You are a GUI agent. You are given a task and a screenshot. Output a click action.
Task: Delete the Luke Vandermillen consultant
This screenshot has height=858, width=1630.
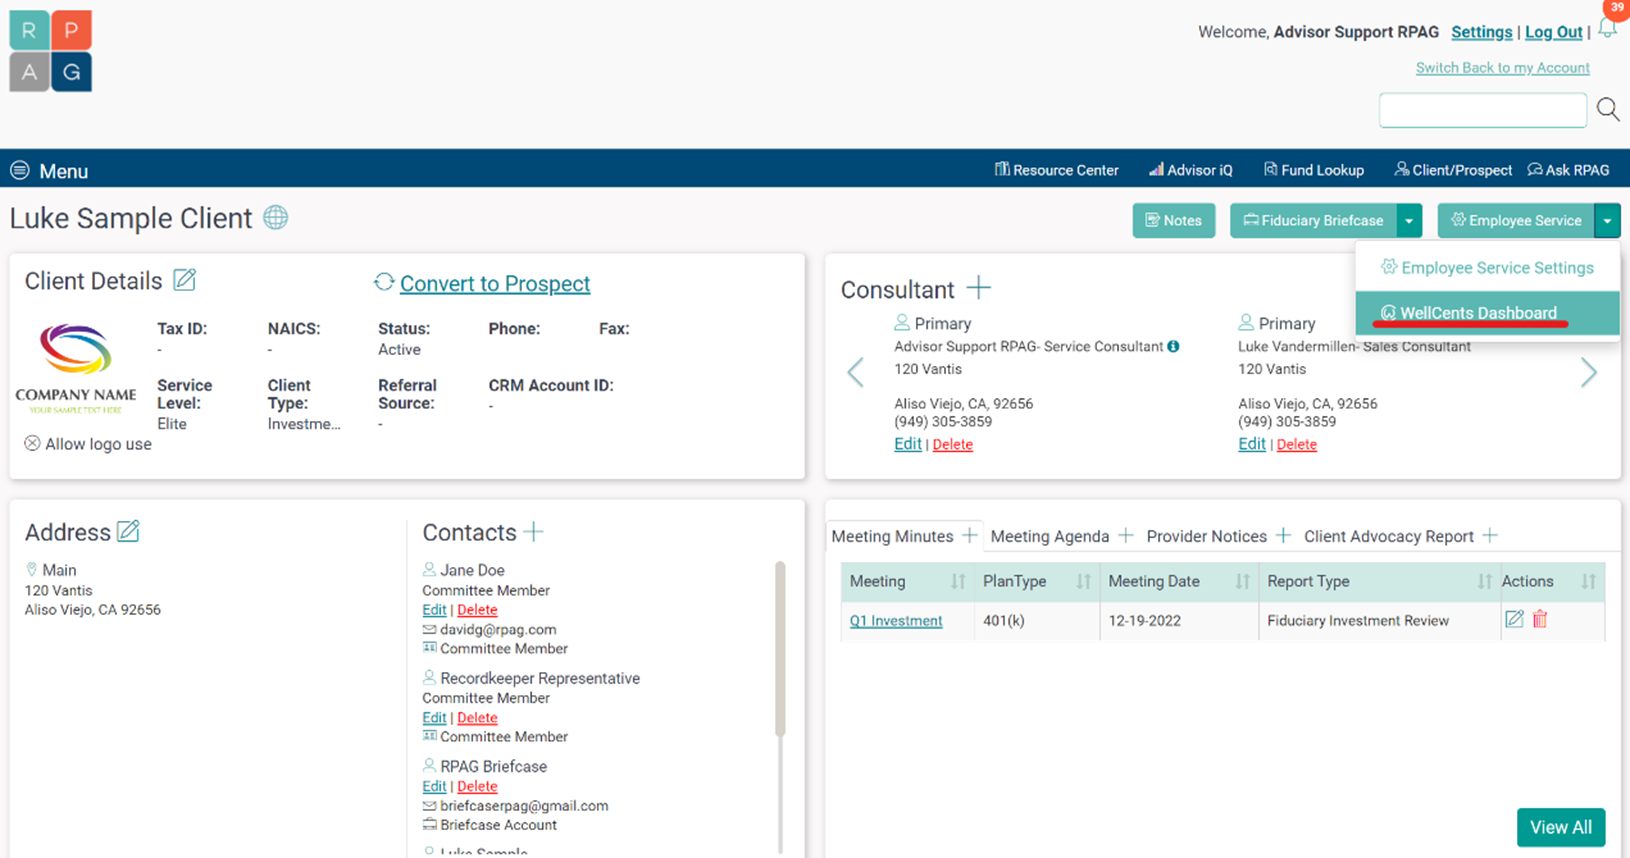(x=1296, y=444)
